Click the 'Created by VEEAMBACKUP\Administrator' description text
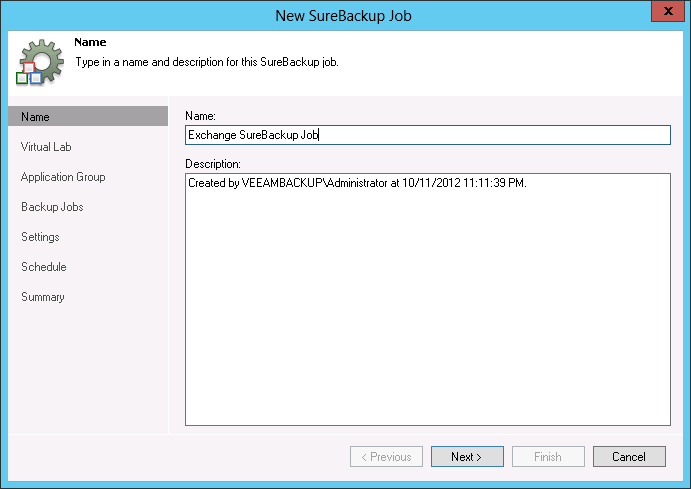The width and height of the screenshot is (691, 489). (357, 183)
